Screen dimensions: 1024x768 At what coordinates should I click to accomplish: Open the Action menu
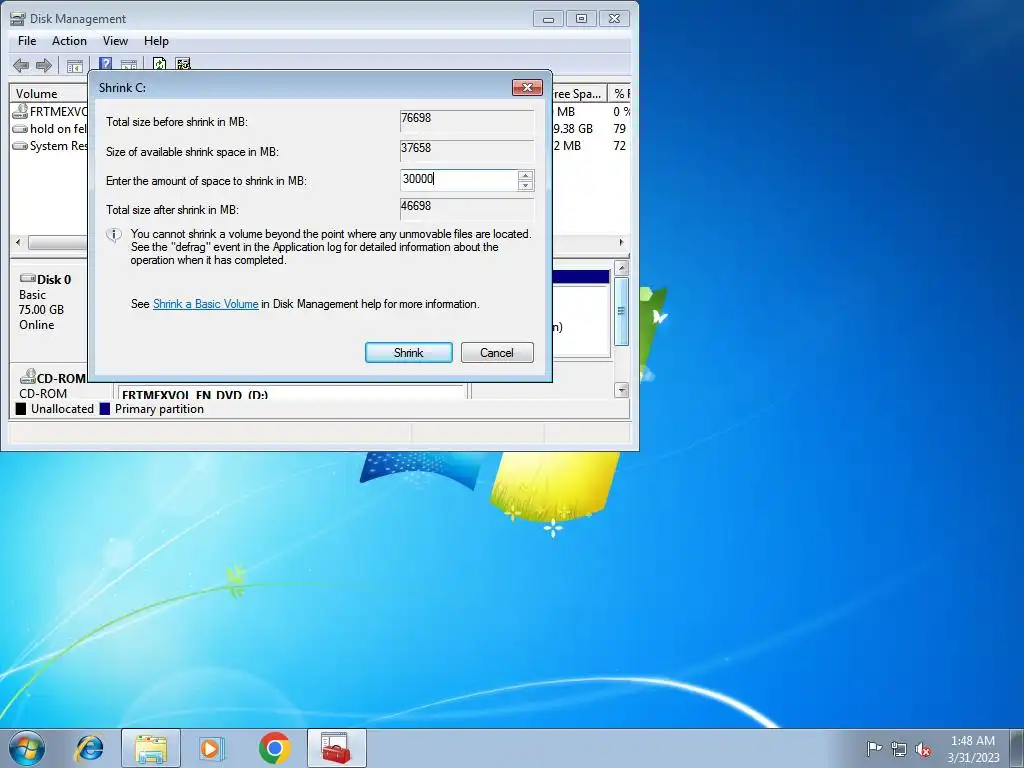(x=69, y=40)
